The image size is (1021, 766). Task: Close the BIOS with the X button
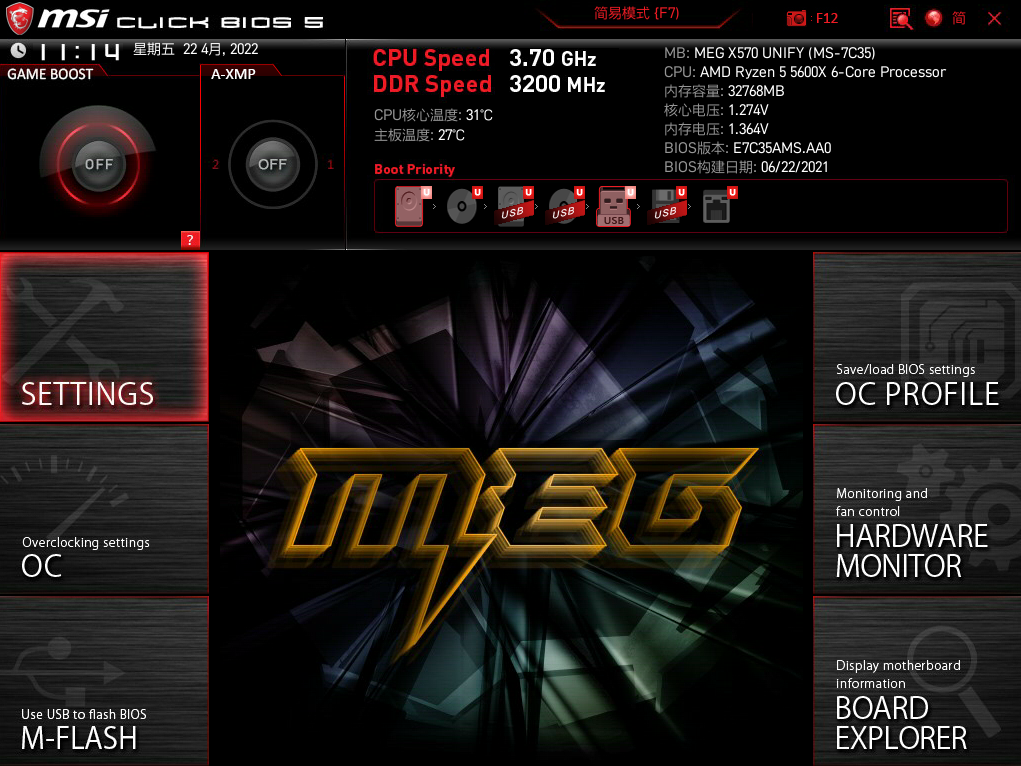994,18
